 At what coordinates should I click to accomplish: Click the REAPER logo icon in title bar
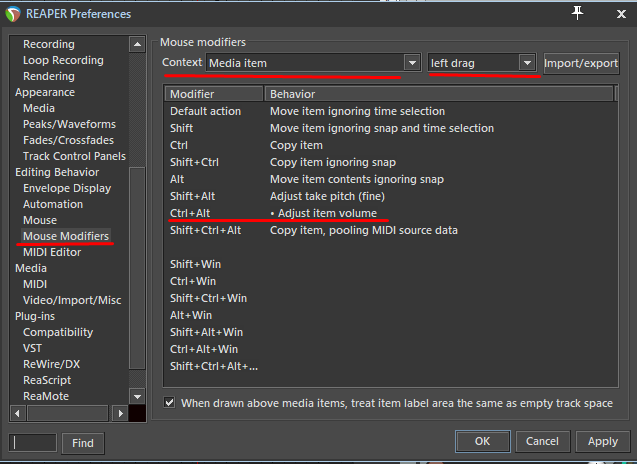(13, 14)
